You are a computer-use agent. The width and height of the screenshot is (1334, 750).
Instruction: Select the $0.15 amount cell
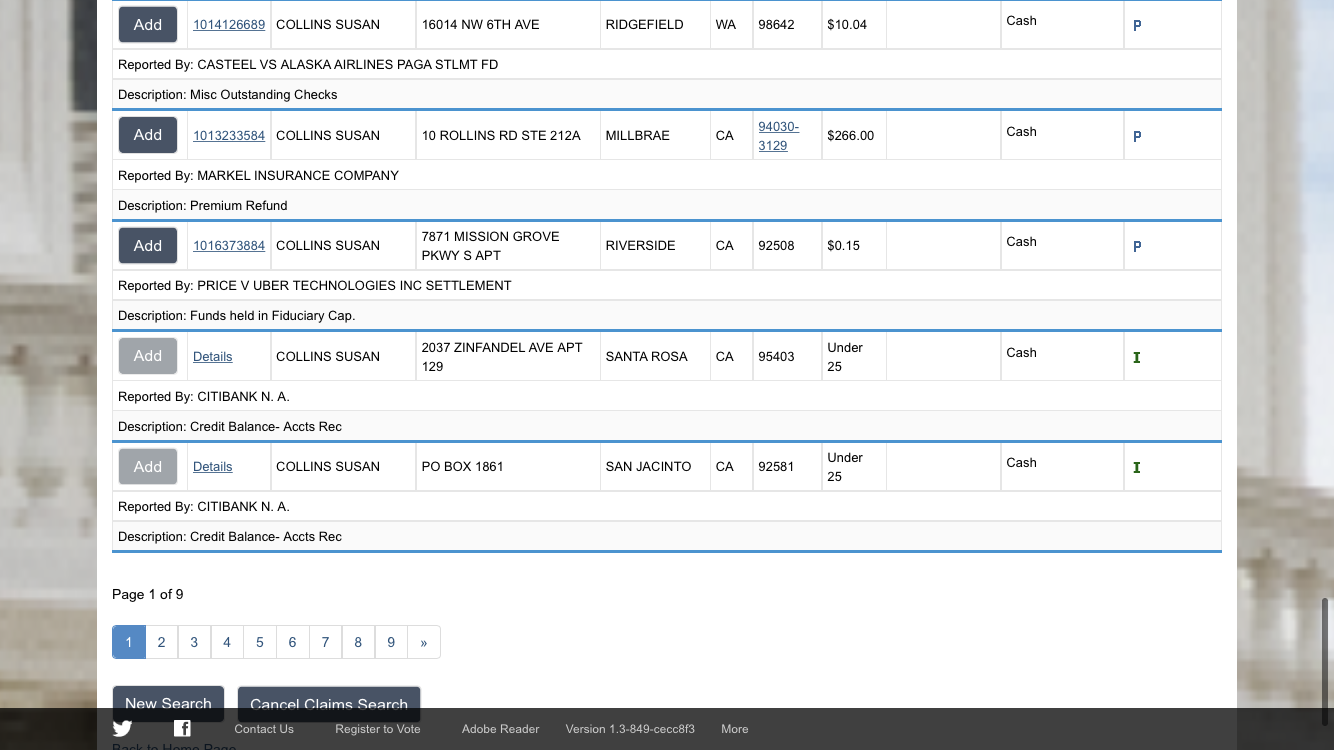(x=854, y=245)
